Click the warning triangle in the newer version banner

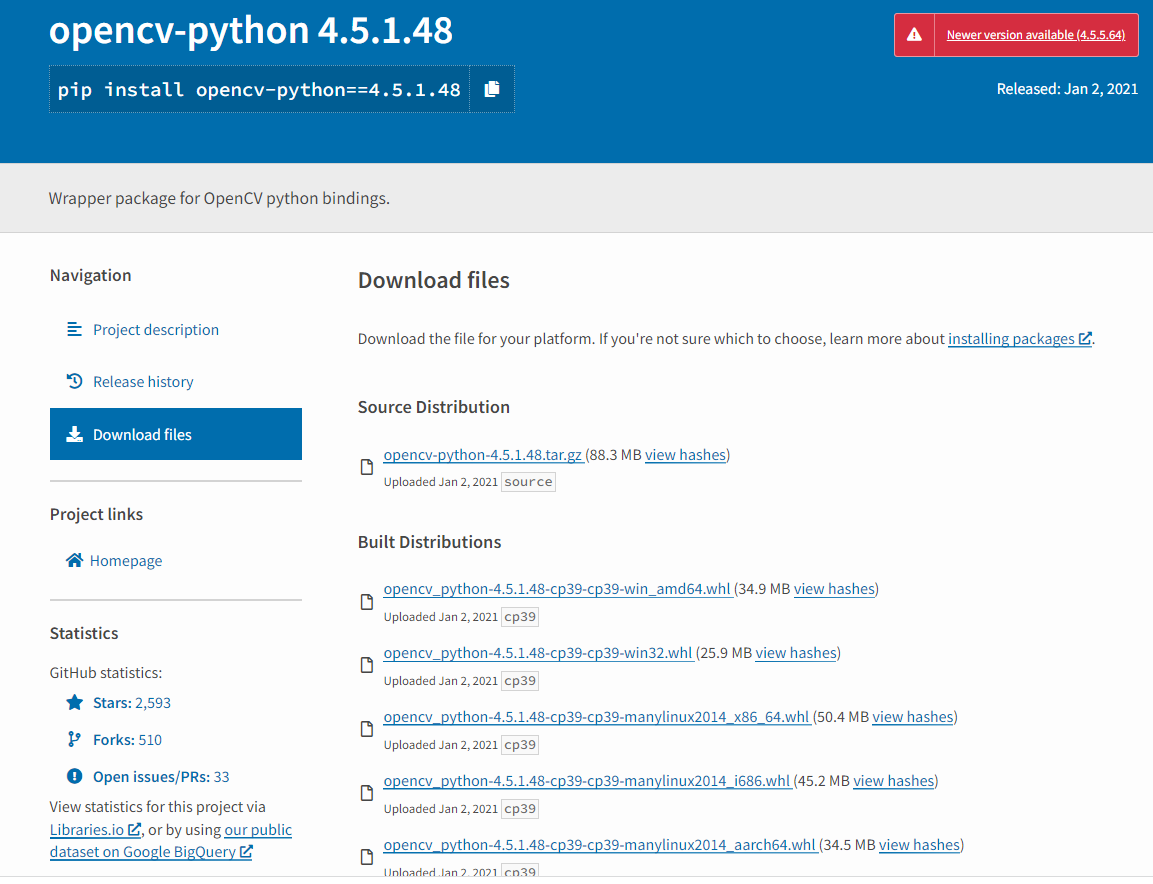pos(912,33)
